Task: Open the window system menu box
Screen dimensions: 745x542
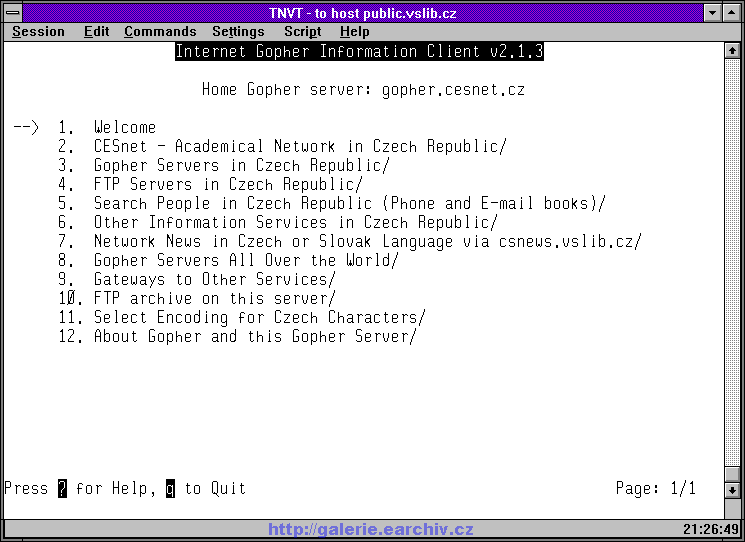Action: (13, 12)
